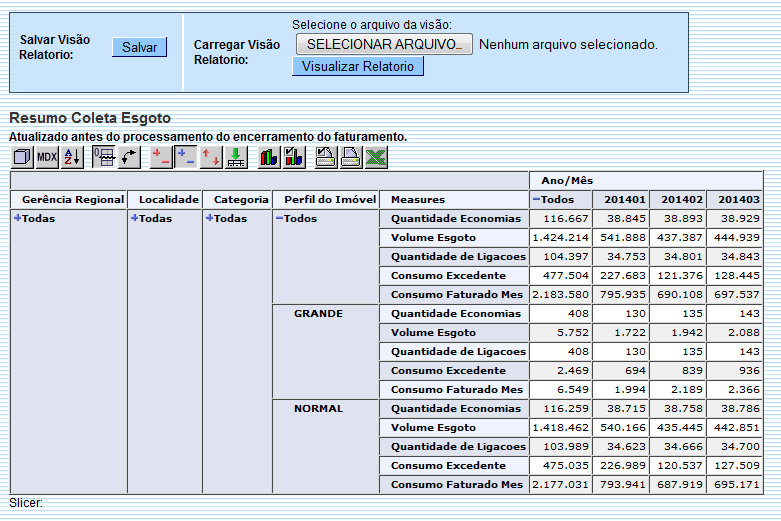The width and height of the screenshot is (781, 521).
Task: Show the chart using bar chart icon
Action: [269, 156]
